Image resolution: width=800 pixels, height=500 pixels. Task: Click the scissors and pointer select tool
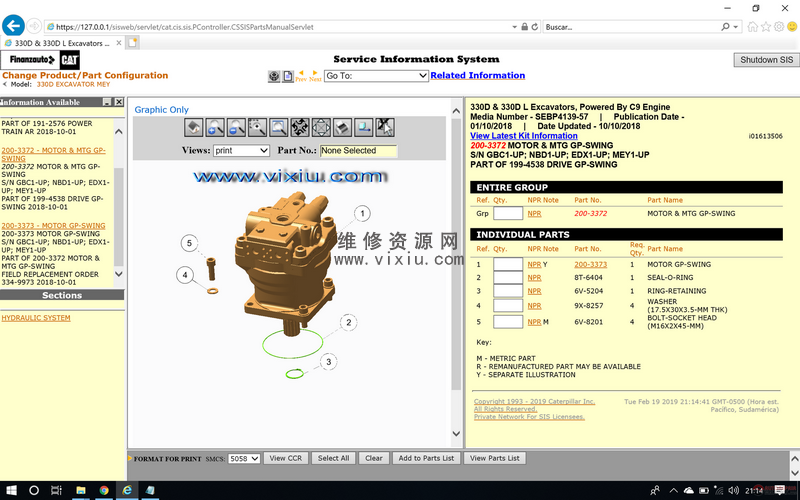coord(385,127)
